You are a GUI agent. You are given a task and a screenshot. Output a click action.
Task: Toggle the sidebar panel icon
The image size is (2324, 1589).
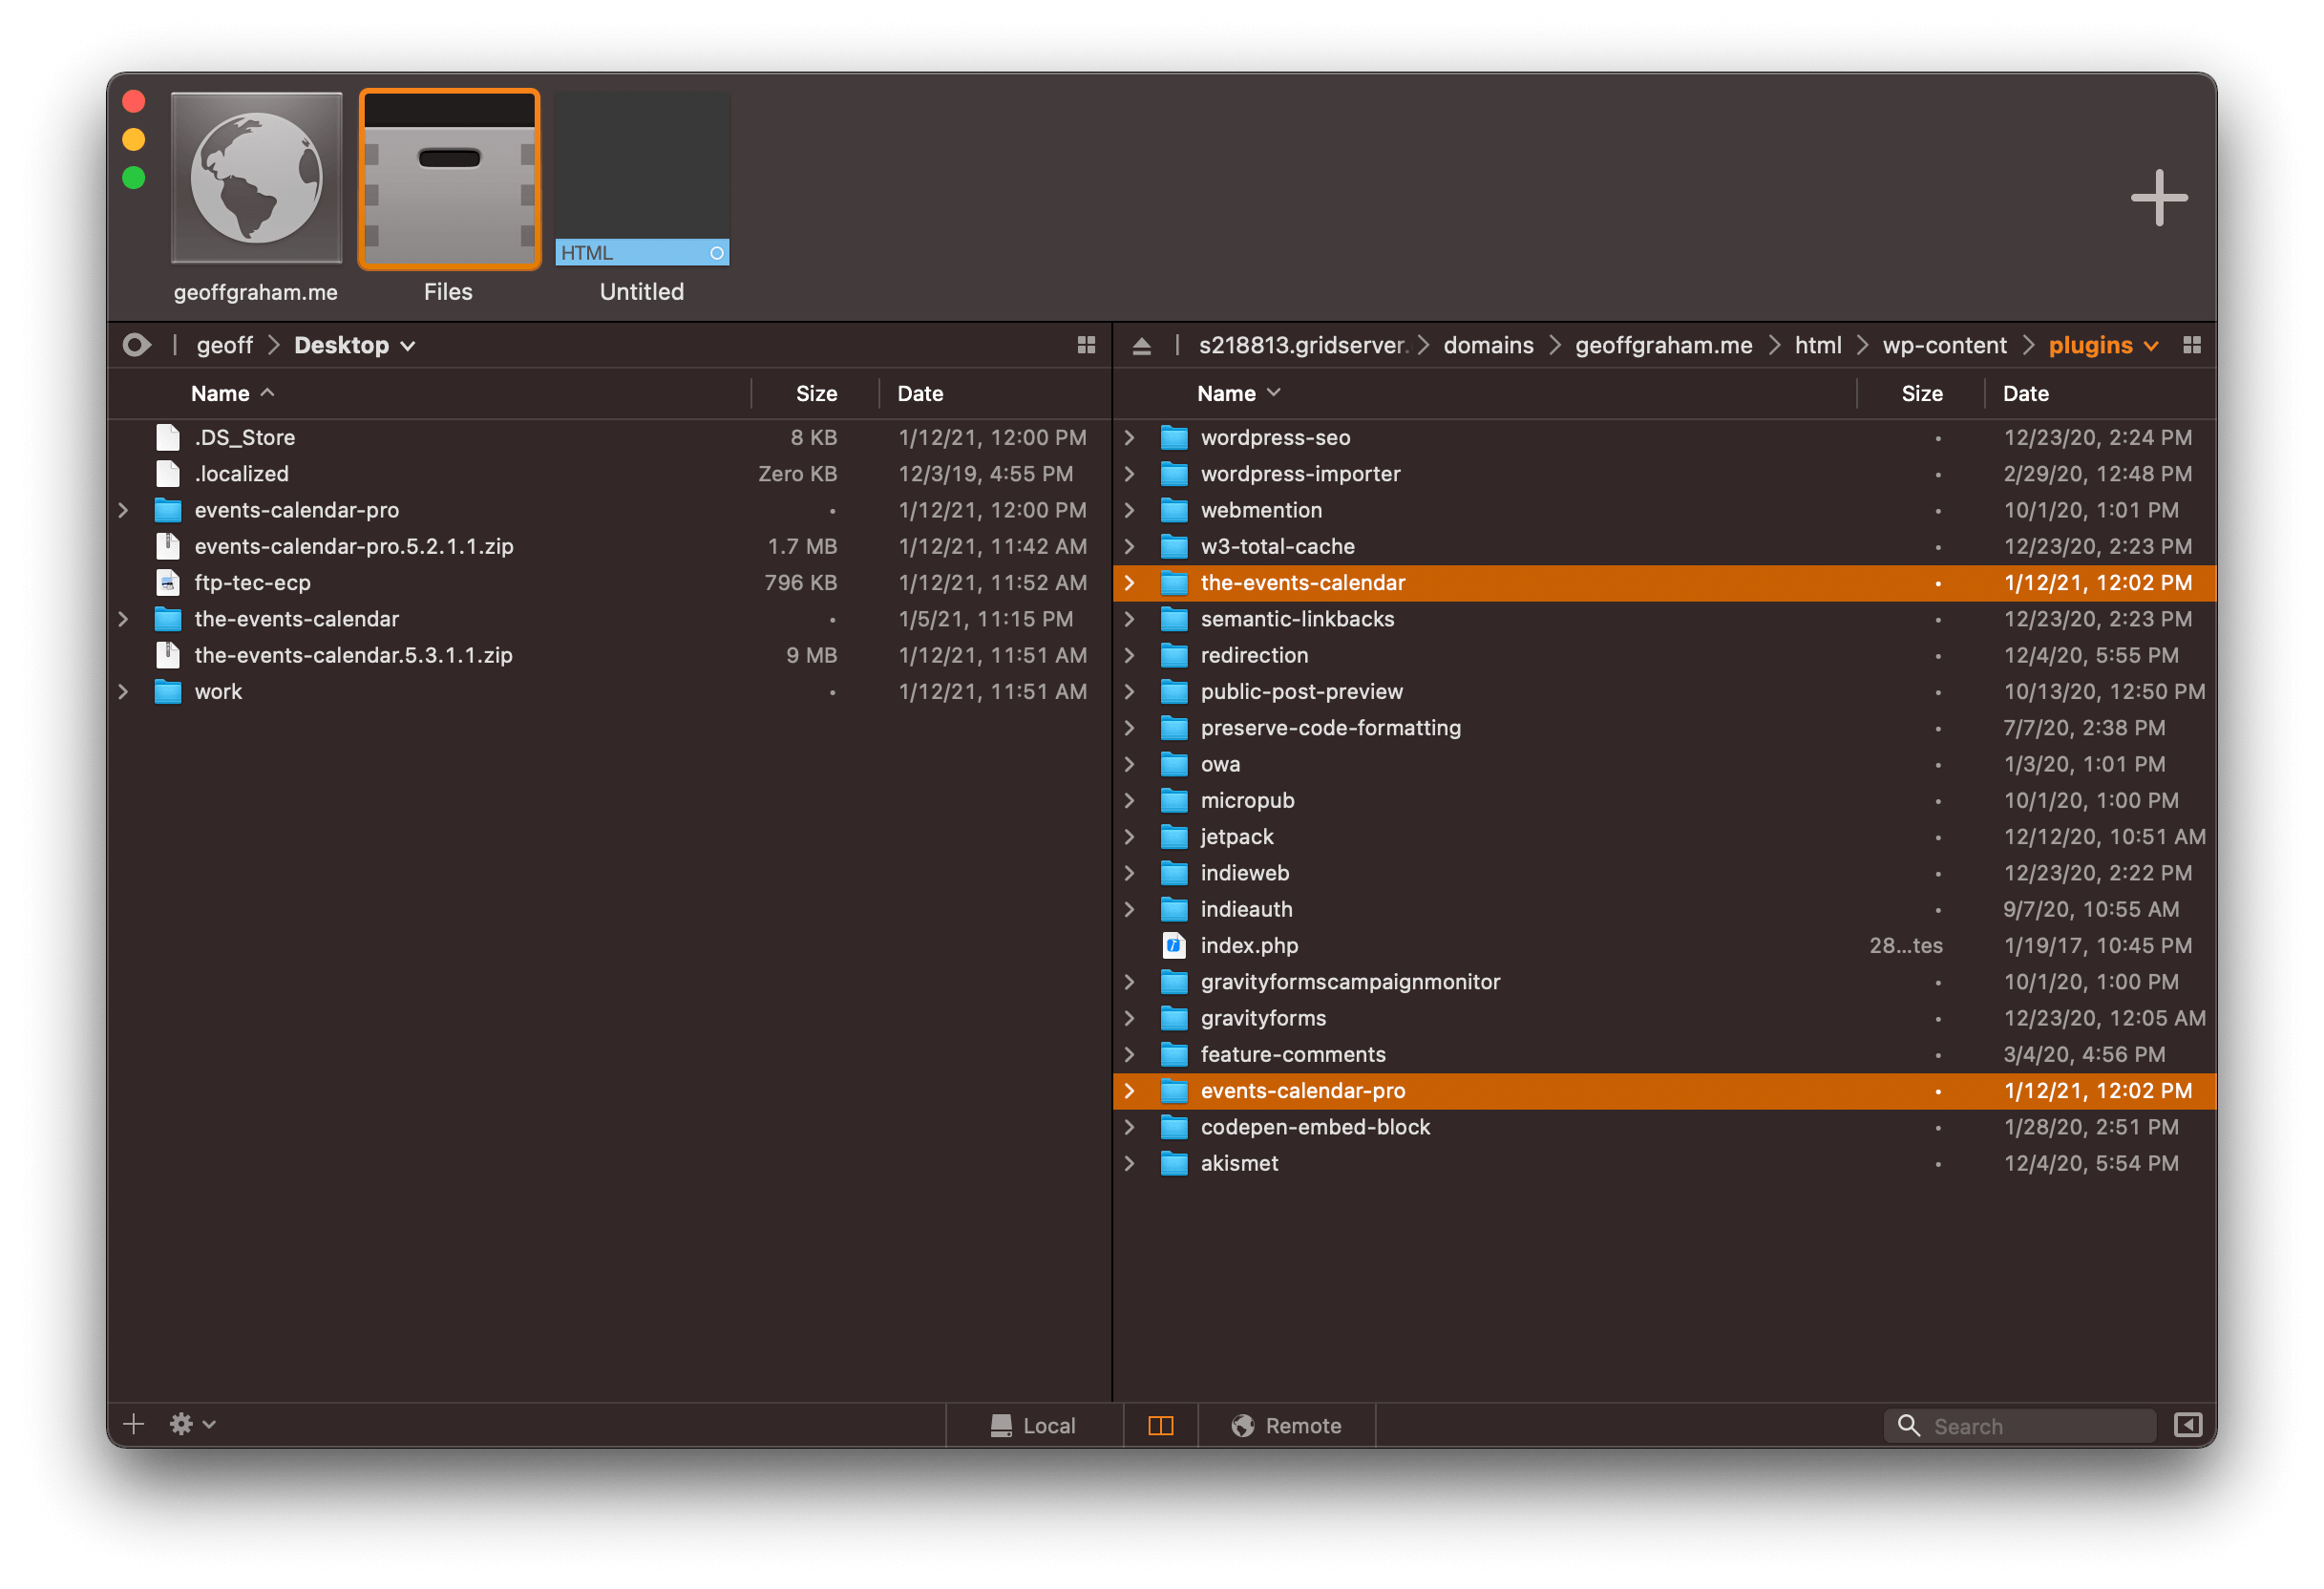[x=2188, y=1425]
